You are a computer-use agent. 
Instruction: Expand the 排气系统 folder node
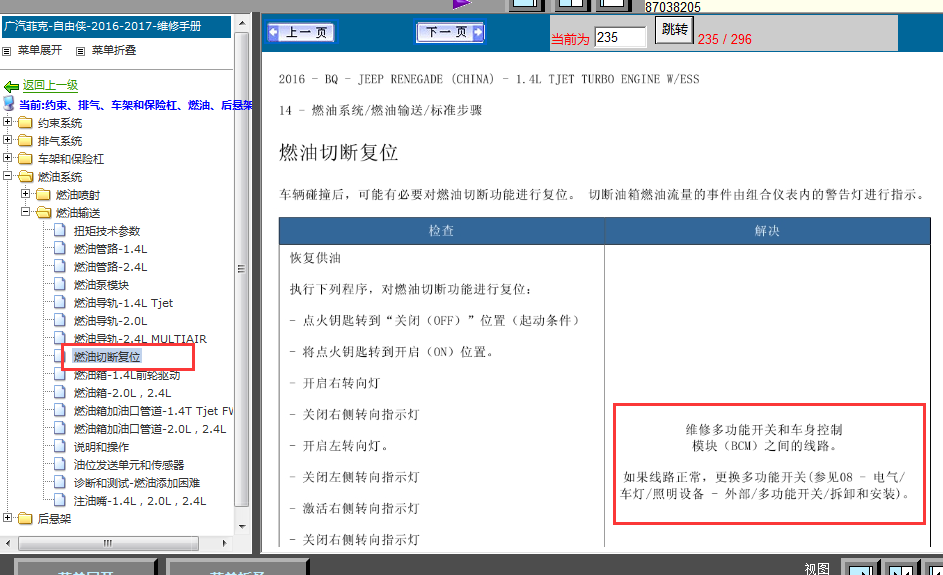pos(7,140)
